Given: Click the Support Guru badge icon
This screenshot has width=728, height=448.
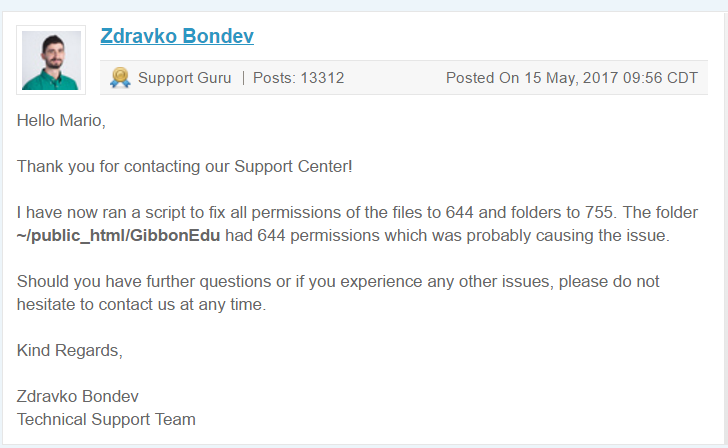Looking at the screenshot, I should (x=120, y=78).
